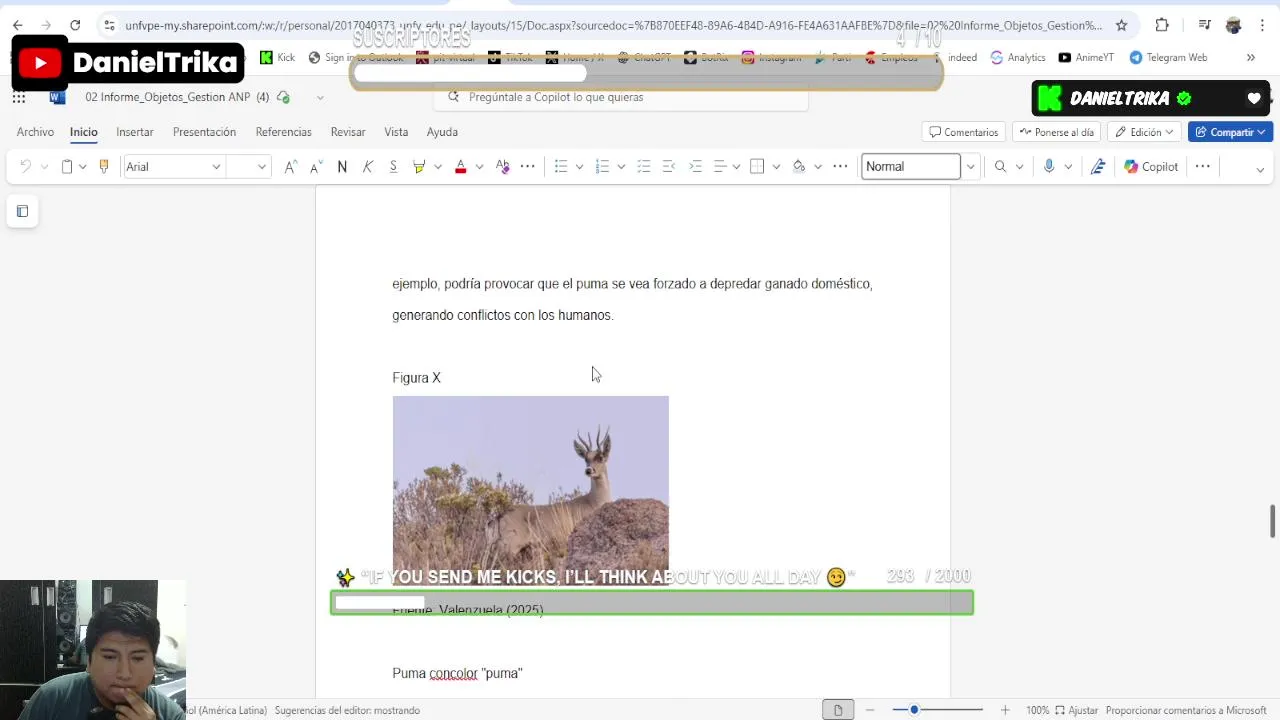Open the Edición mode dropdown
Viewport: 1280px width, 720px height.
coord(1145,132)
